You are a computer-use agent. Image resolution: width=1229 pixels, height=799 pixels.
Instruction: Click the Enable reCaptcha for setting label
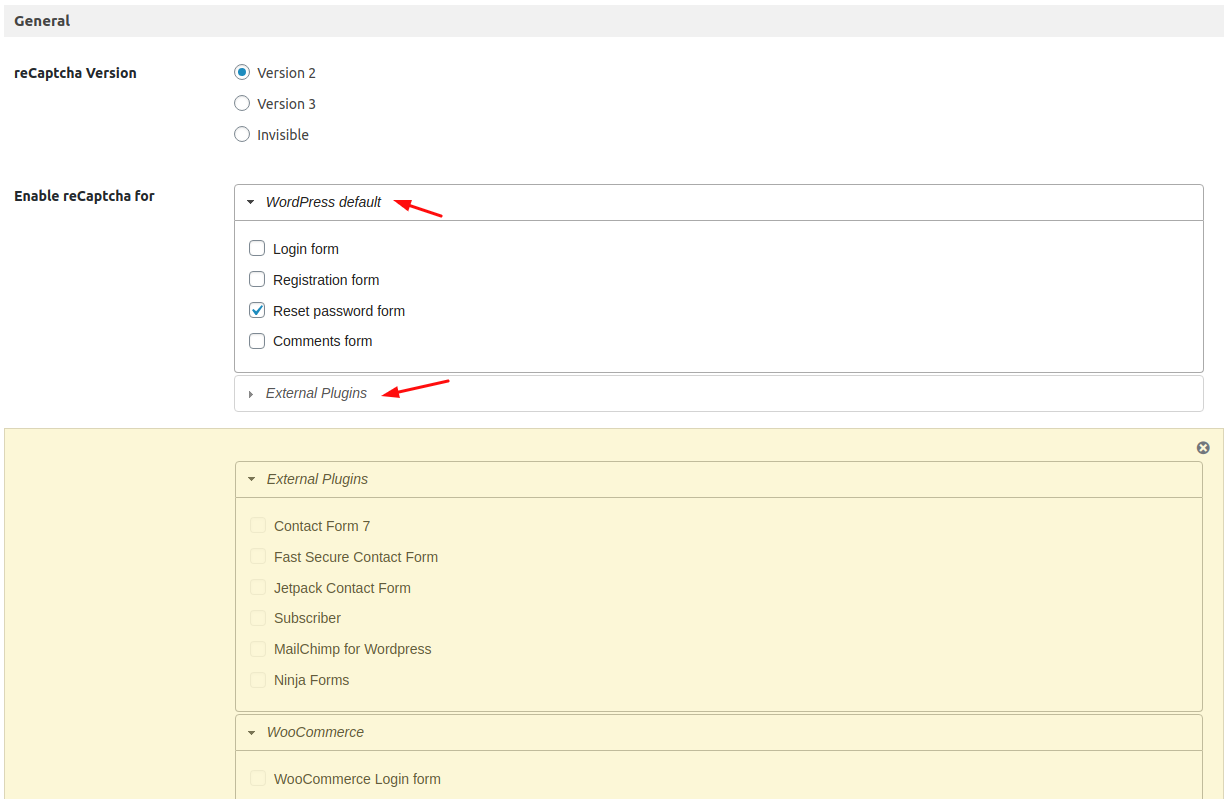coord(84,196)
